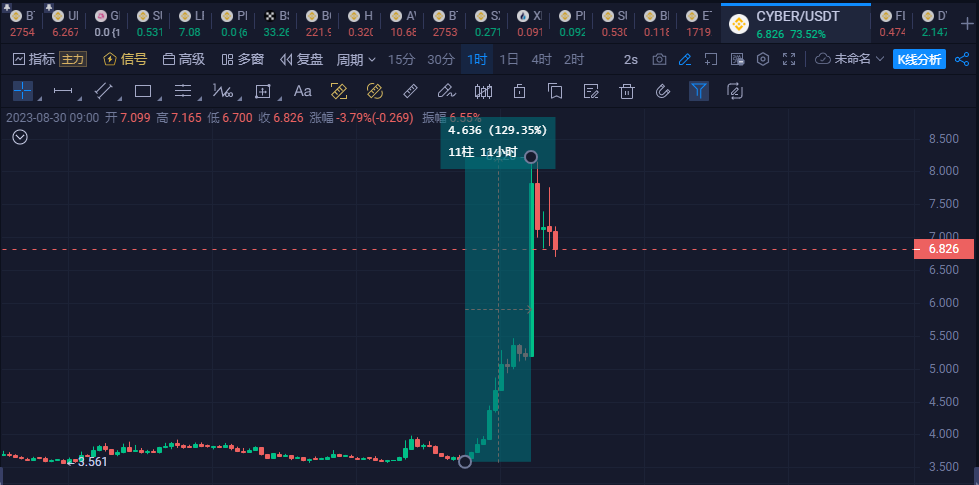
Task: Toggle the lock drawings icon
Action: 519,91
